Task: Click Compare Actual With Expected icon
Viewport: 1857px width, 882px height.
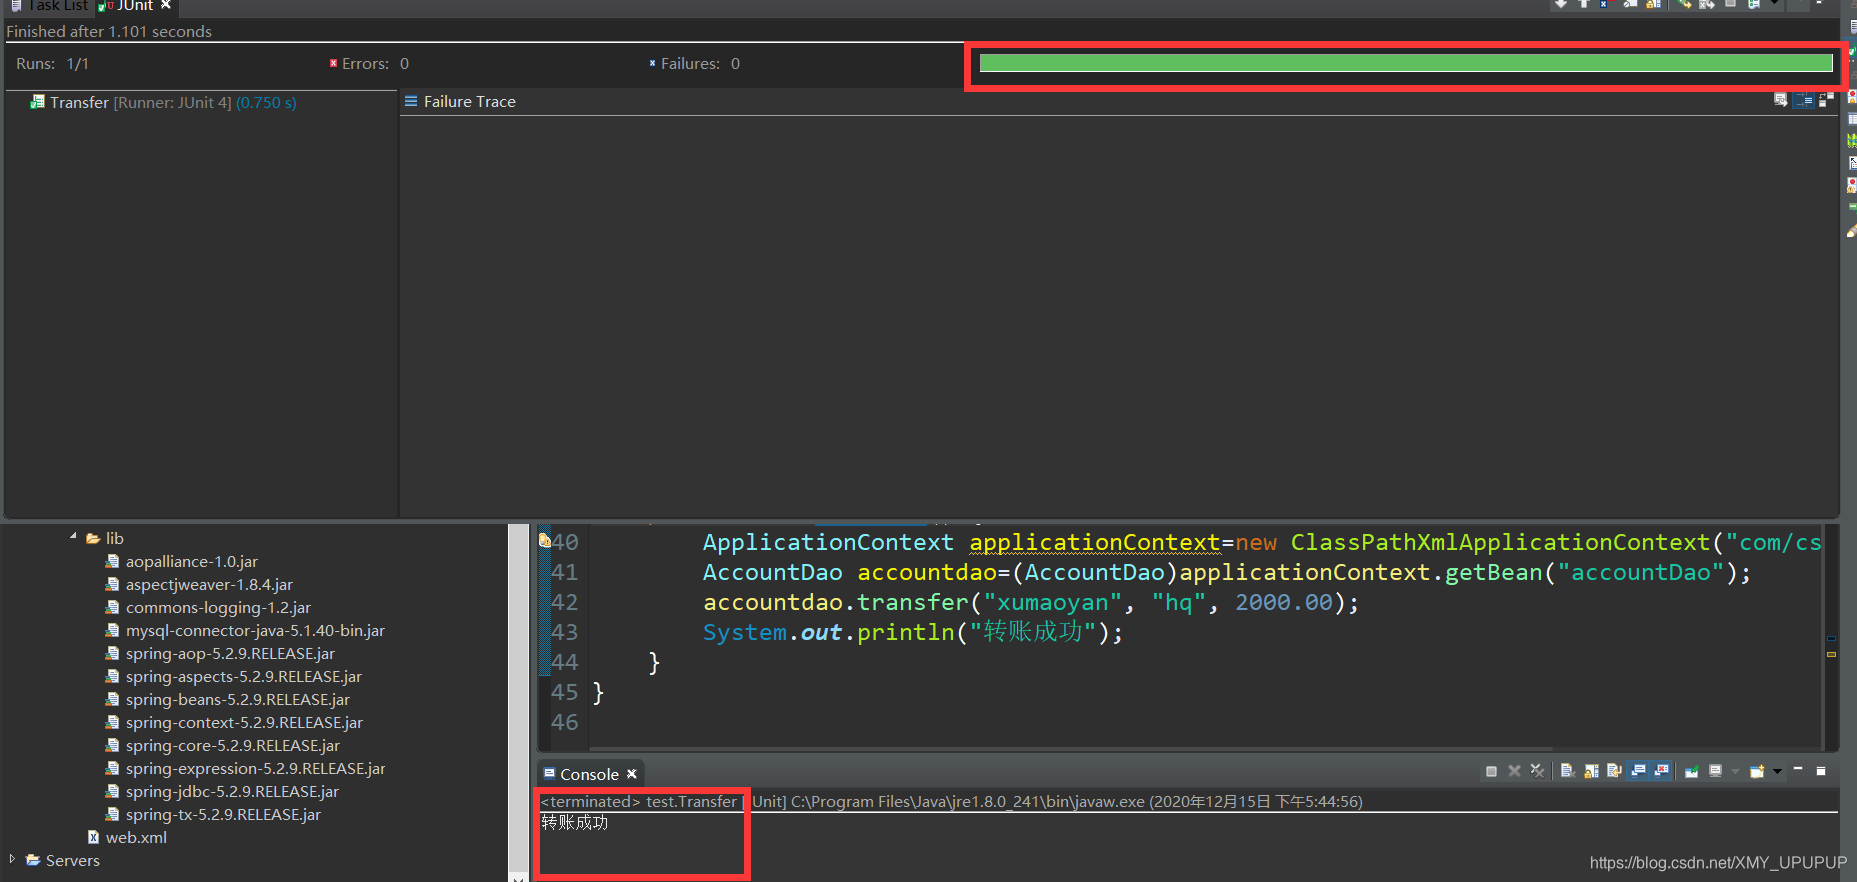Action: [x=1826, y=100]
